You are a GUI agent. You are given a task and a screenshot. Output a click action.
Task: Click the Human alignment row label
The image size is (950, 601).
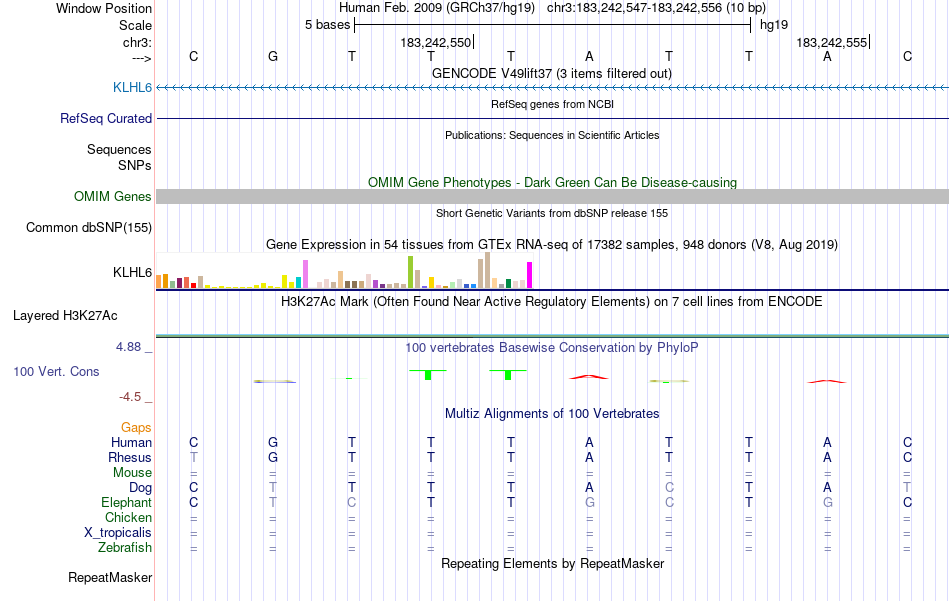click(131, 442)
